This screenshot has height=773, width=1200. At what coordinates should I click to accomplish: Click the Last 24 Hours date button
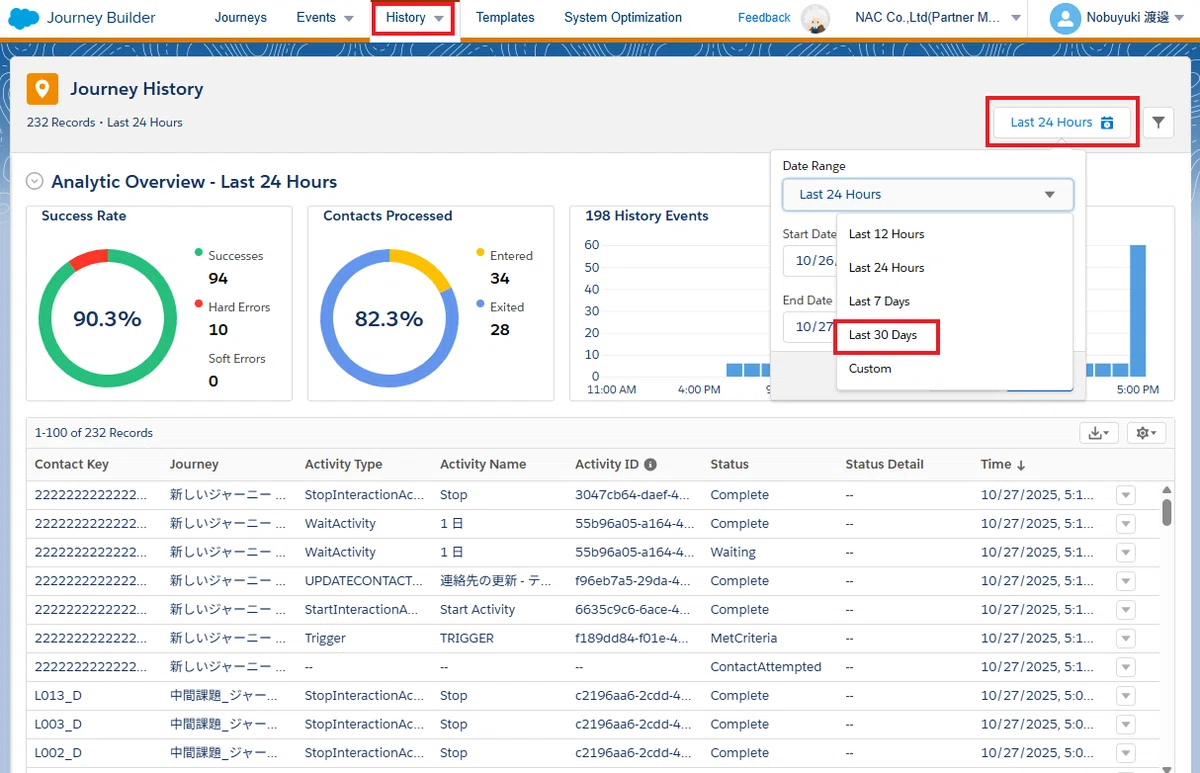[x=1062, y=122]
